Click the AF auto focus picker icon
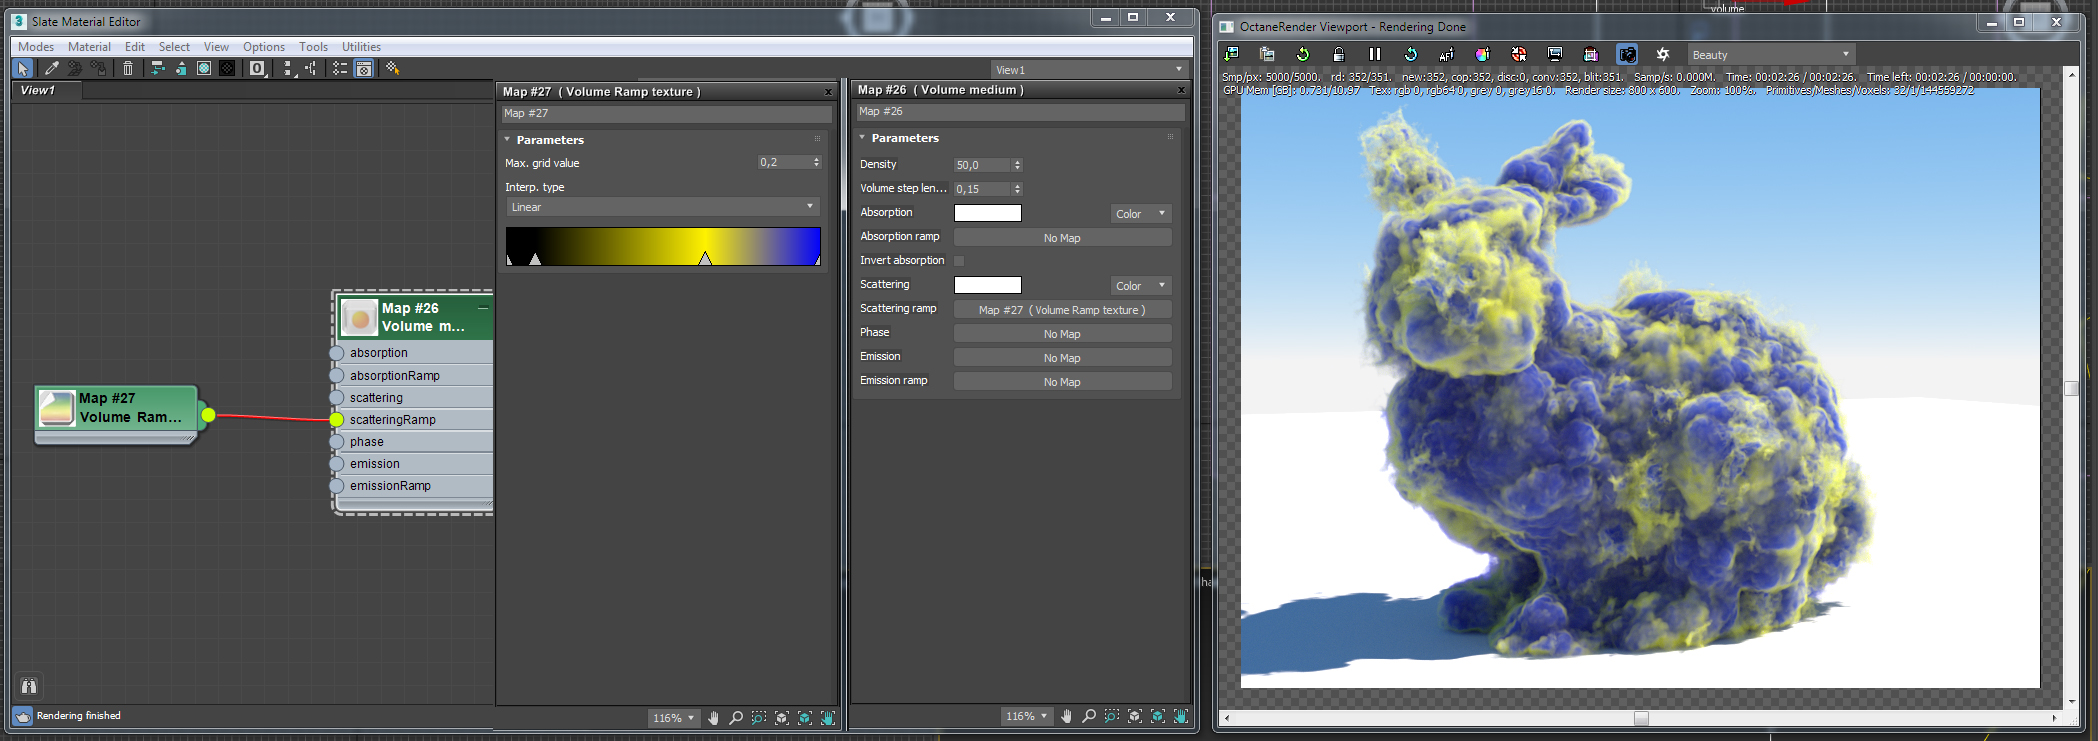The width and height of the screenshot is (2098, 741). 1446,55
